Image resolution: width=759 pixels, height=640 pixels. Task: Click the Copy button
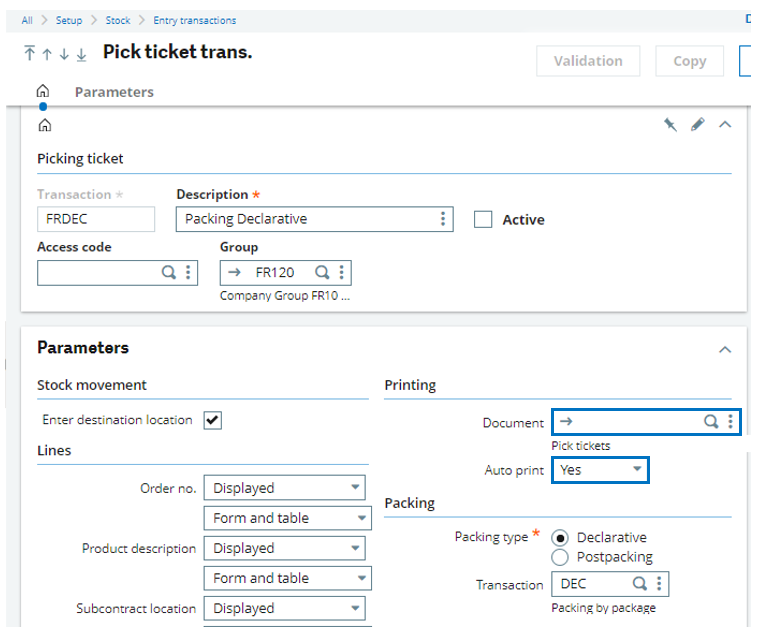[x=689, y=61]
